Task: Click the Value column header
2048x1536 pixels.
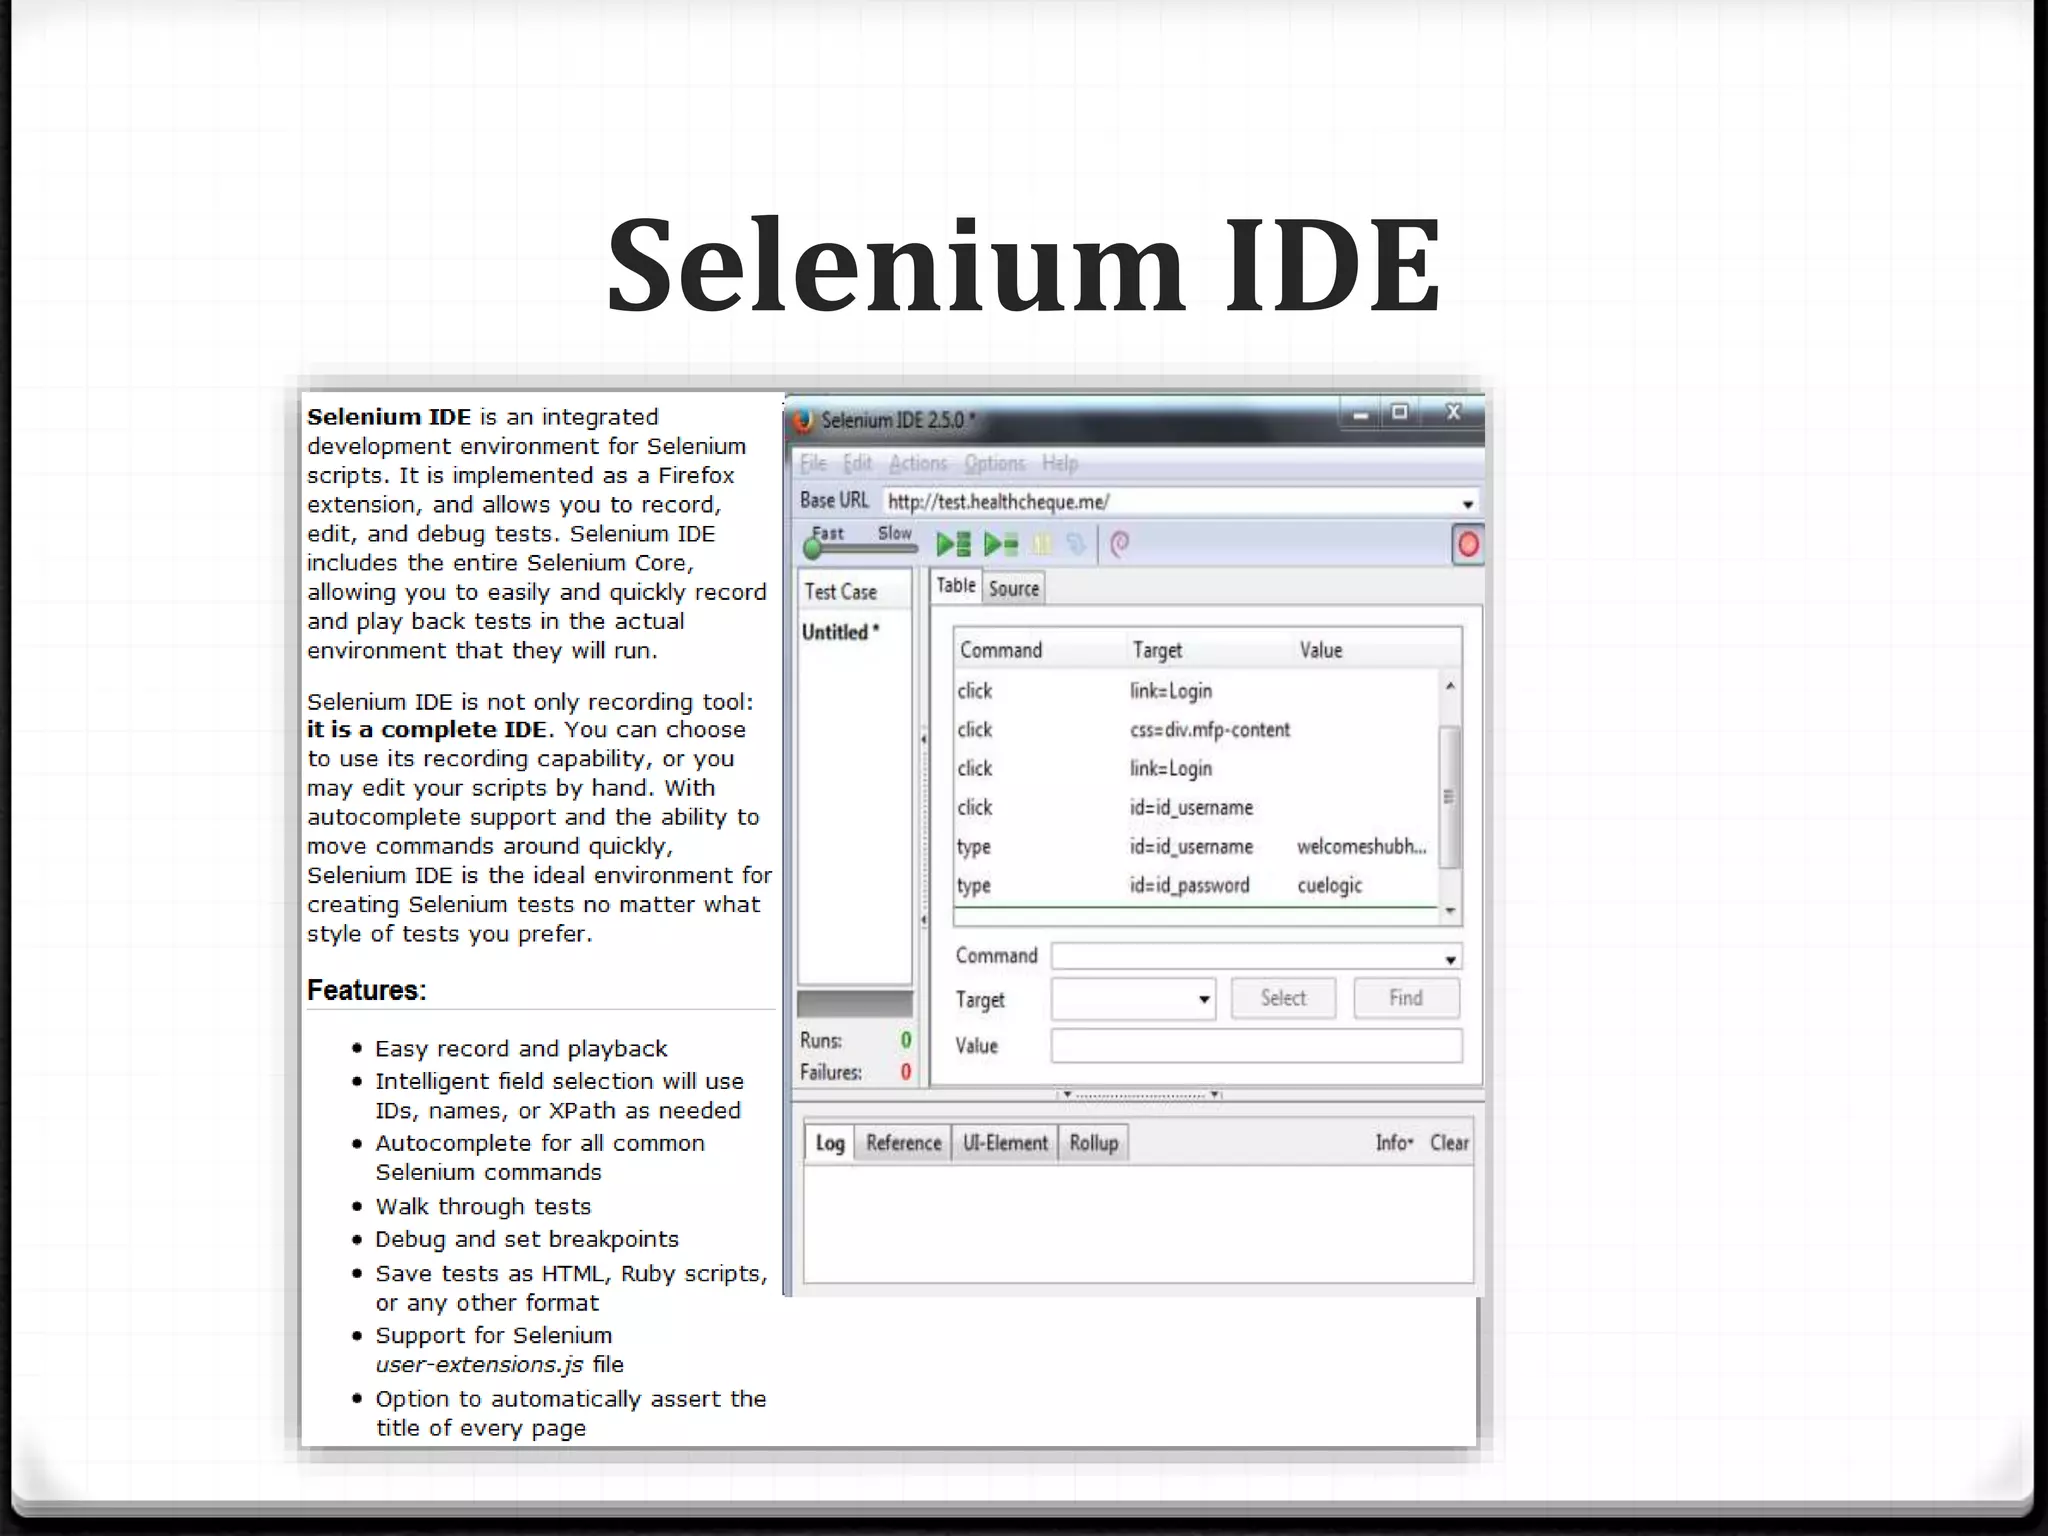Action: (1377, 650)
